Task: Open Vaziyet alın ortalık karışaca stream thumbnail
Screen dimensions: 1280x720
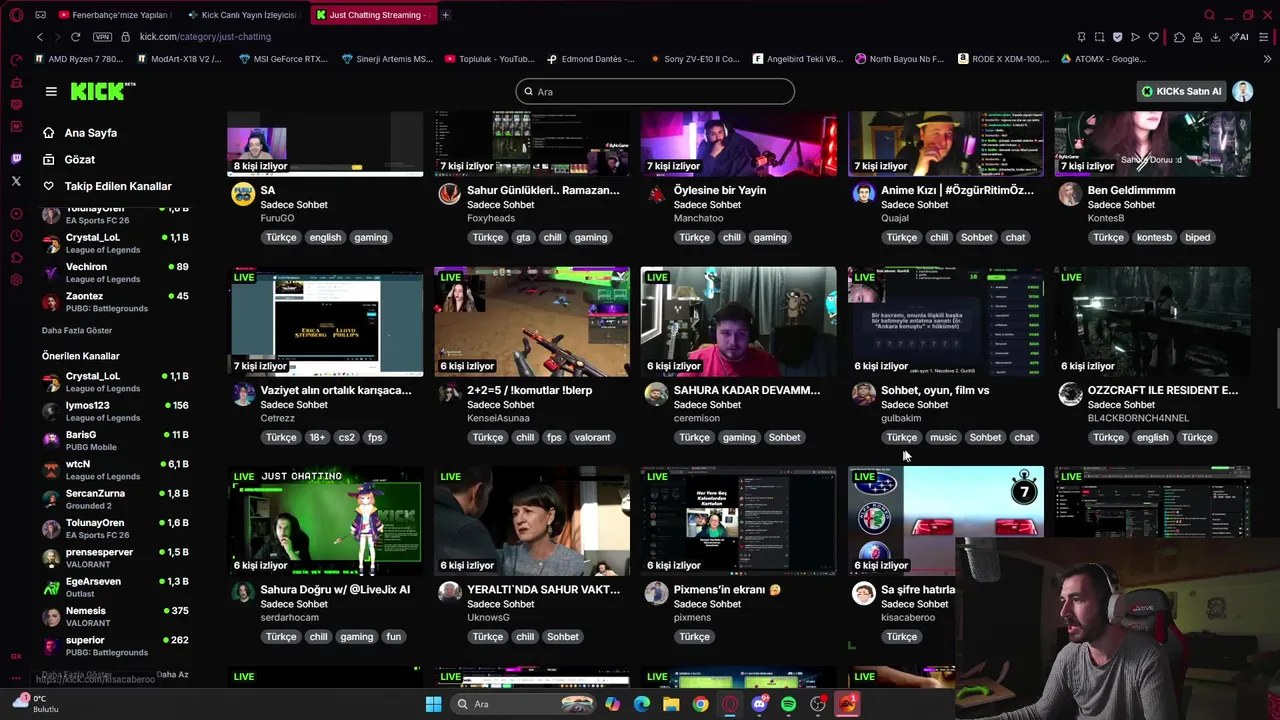Action: [326, 321]
